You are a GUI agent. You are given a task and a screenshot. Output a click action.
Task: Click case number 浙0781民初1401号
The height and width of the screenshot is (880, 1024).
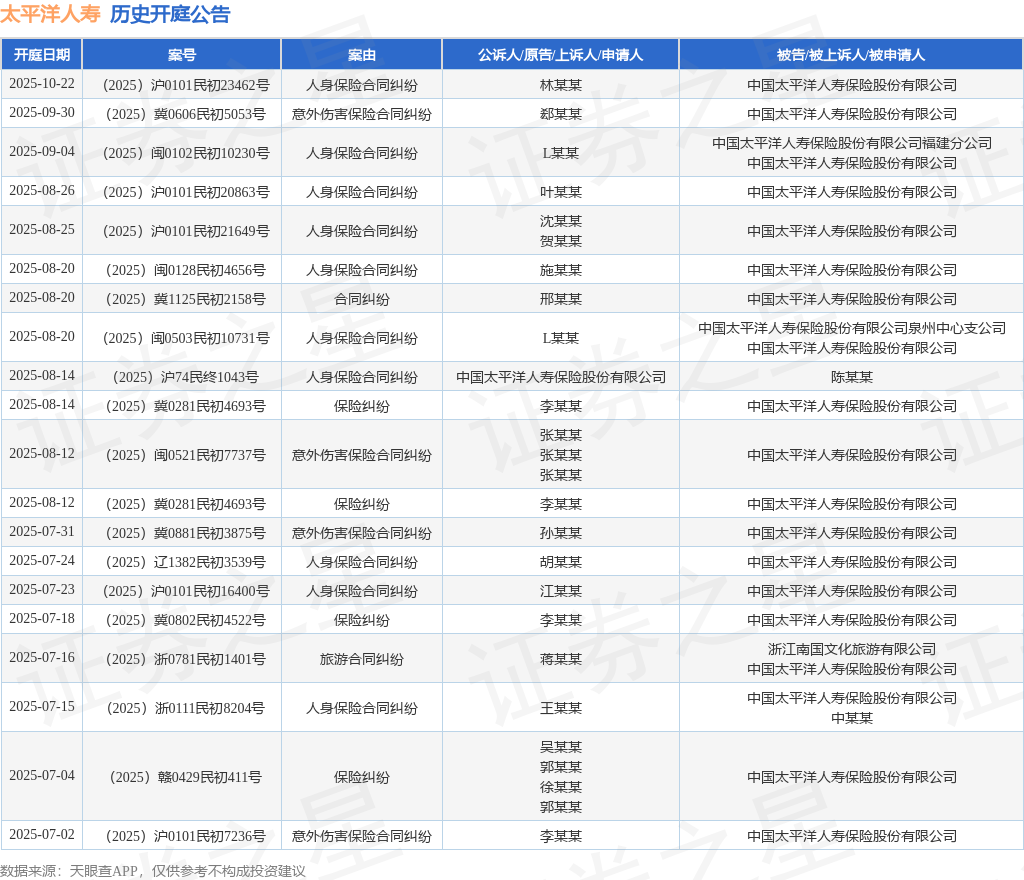point(186,659)
